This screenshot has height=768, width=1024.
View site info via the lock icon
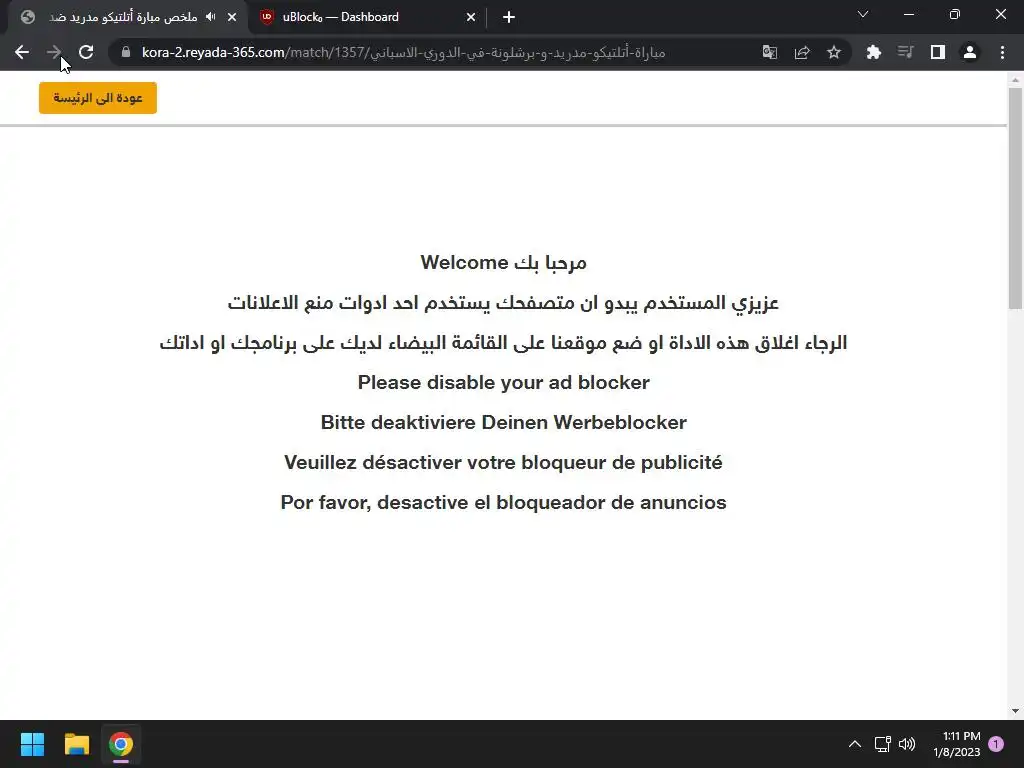point(126,52)
